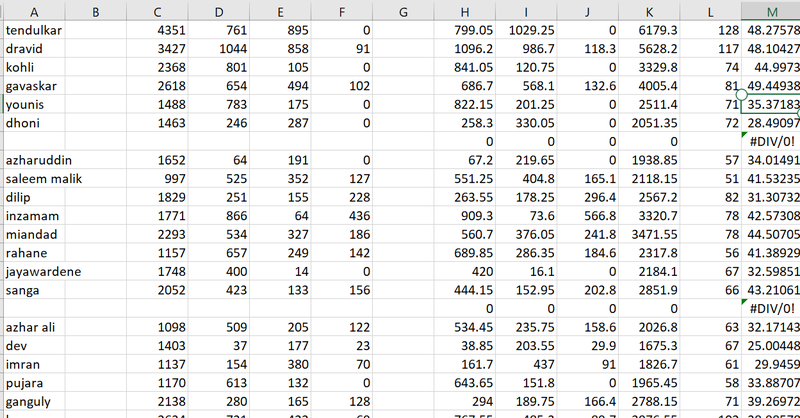
Task: Select column A header
Action: [x=34, y=12]
